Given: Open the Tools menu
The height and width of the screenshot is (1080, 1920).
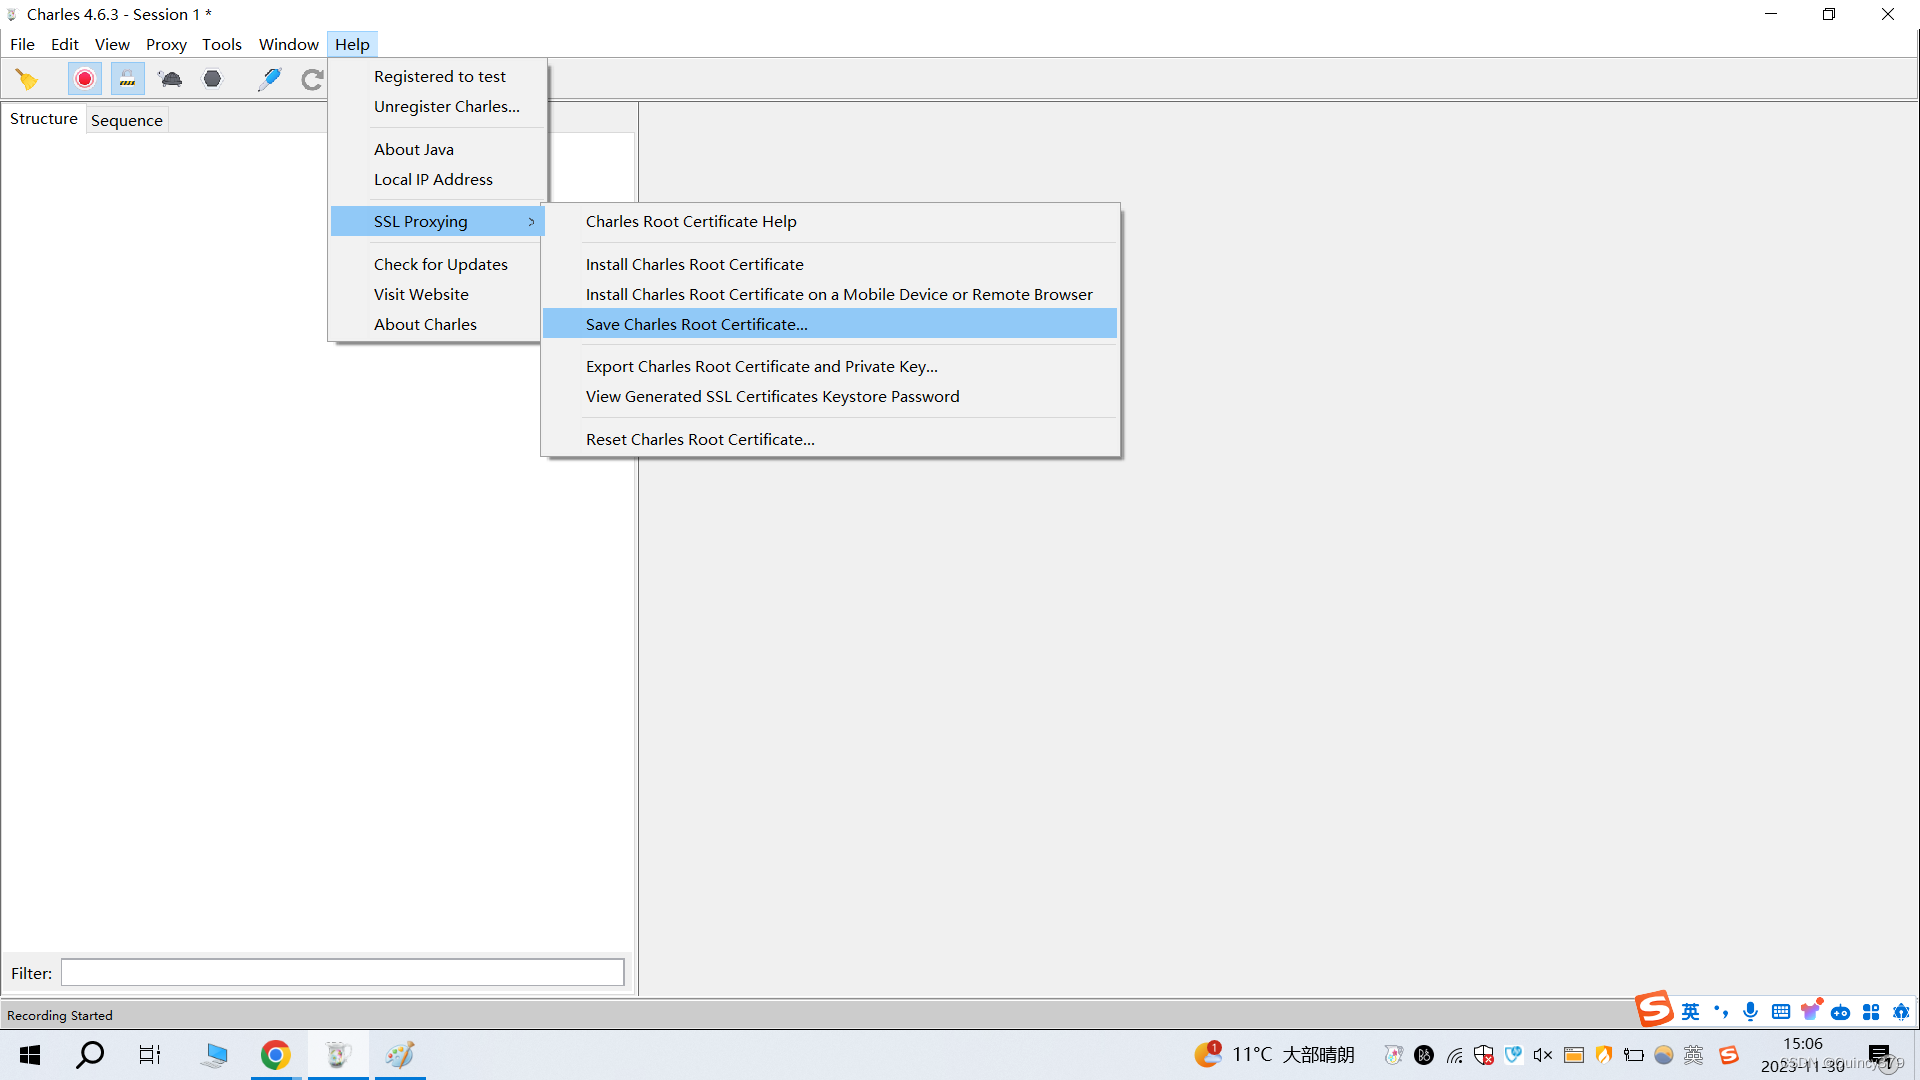Looking at the screenshot, I should pyautogui.click(x=221, y=44).
